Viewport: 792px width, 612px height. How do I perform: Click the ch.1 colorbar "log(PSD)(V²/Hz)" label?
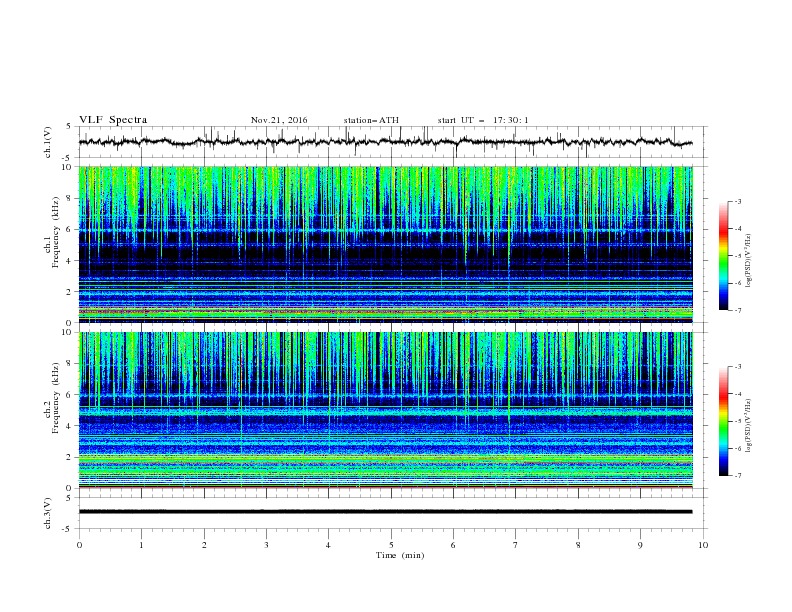pos(749,261)
